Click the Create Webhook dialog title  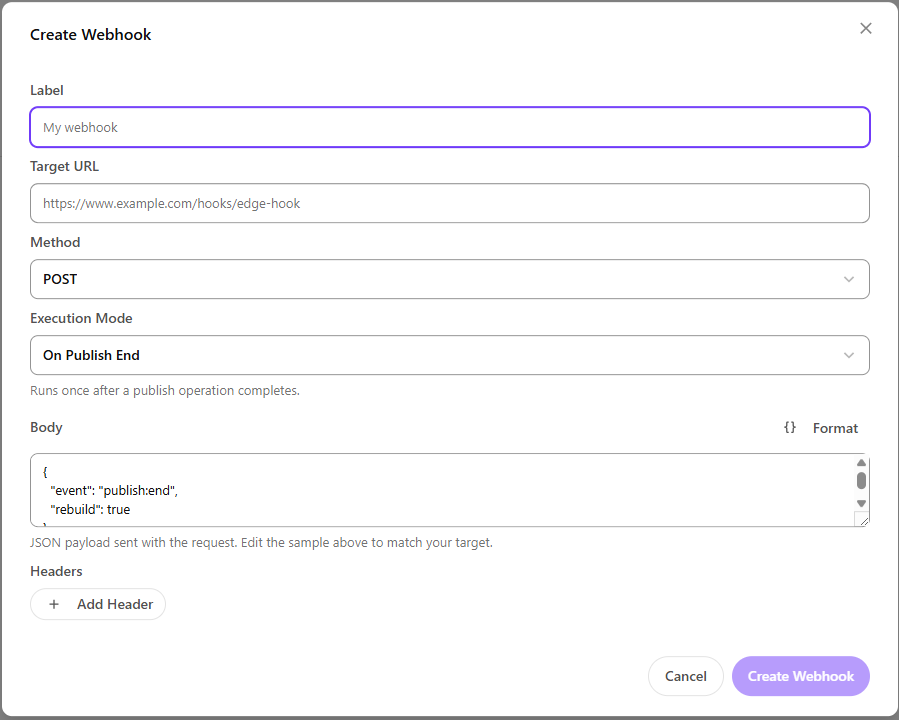pyautogui.click(x=91, y=35)
